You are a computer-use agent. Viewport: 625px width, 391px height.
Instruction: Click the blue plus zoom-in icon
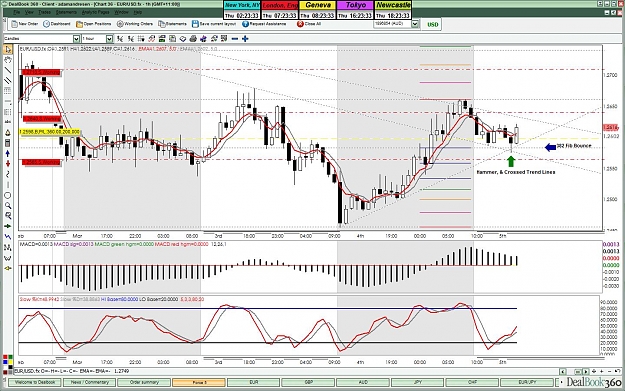pyautogui.click(x=245, y=39)
